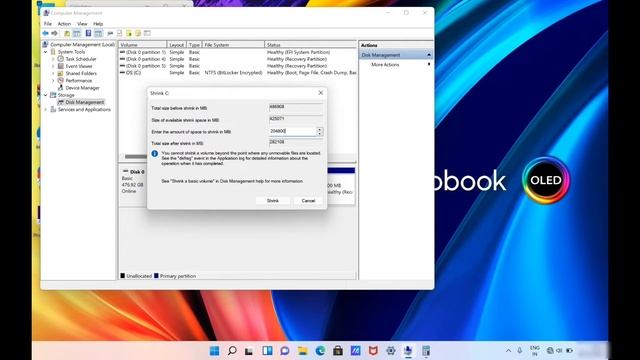
Task: Click the Computer Management taskbar icon
Action: tap(408, 351)
